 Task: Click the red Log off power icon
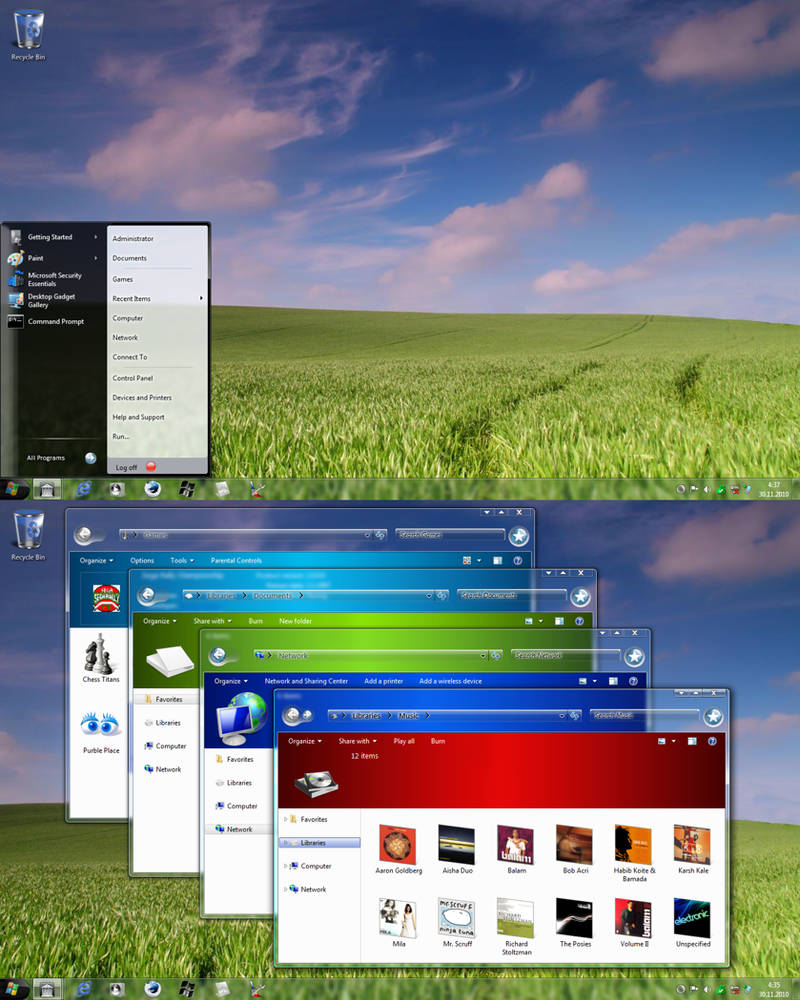coord(151,466)
